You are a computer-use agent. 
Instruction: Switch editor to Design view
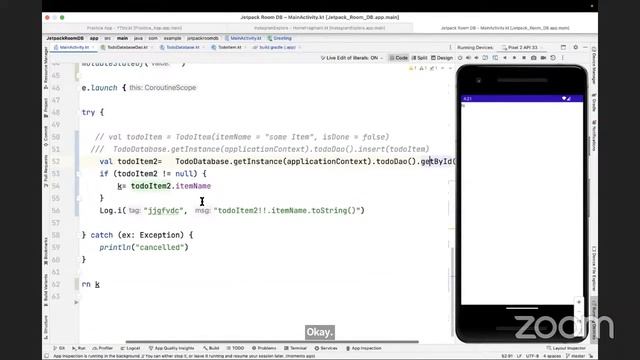(x=442, y=58)
